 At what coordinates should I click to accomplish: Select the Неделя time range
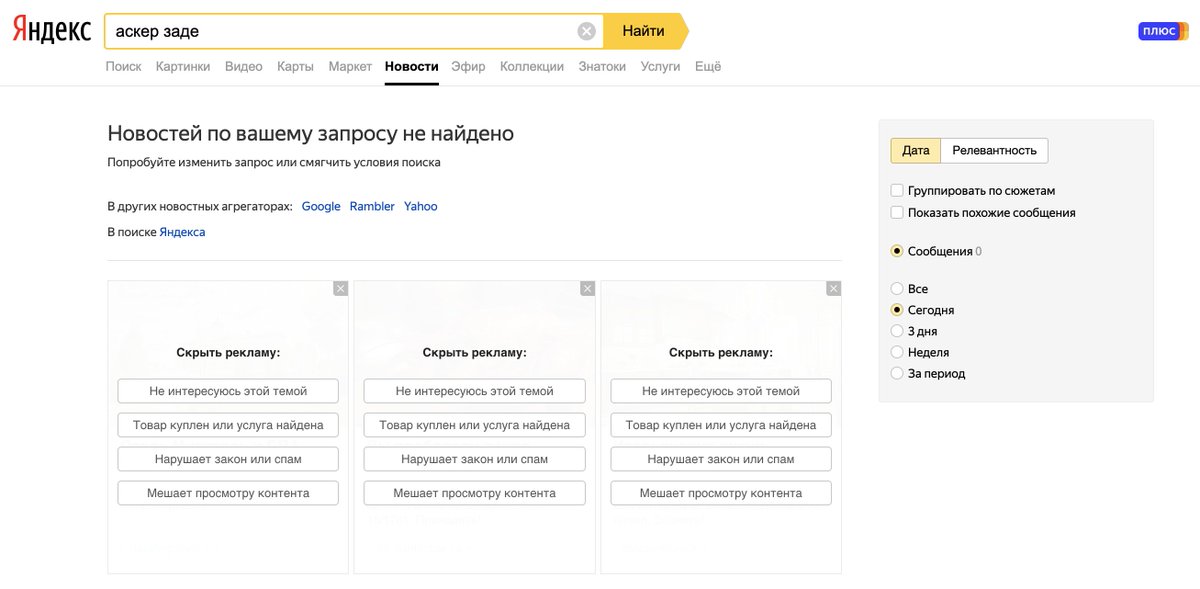[897, 352]
